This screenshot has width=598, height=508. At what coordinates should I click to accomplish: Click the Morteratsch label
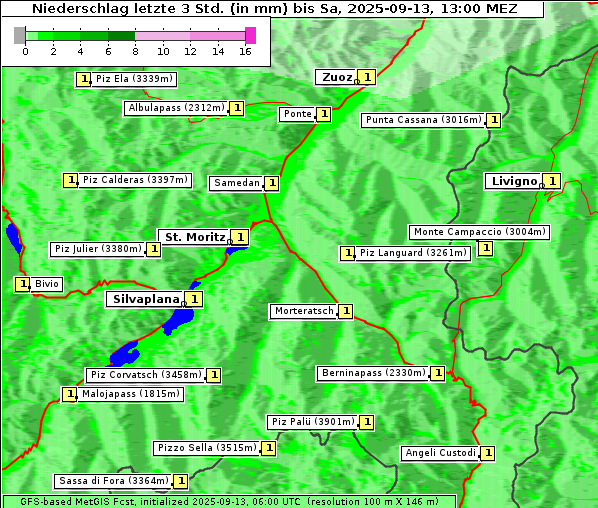coord(304,311)
